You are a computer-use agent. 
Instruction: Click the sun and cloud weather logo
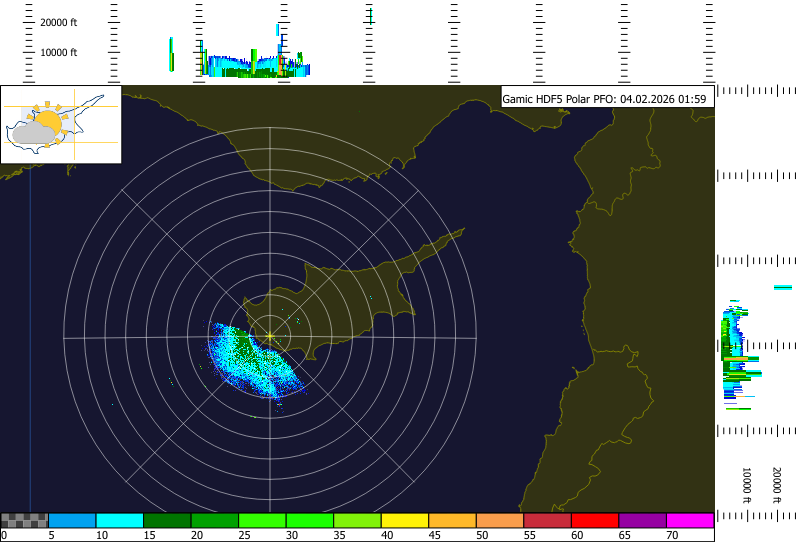(x=60, y=124)
